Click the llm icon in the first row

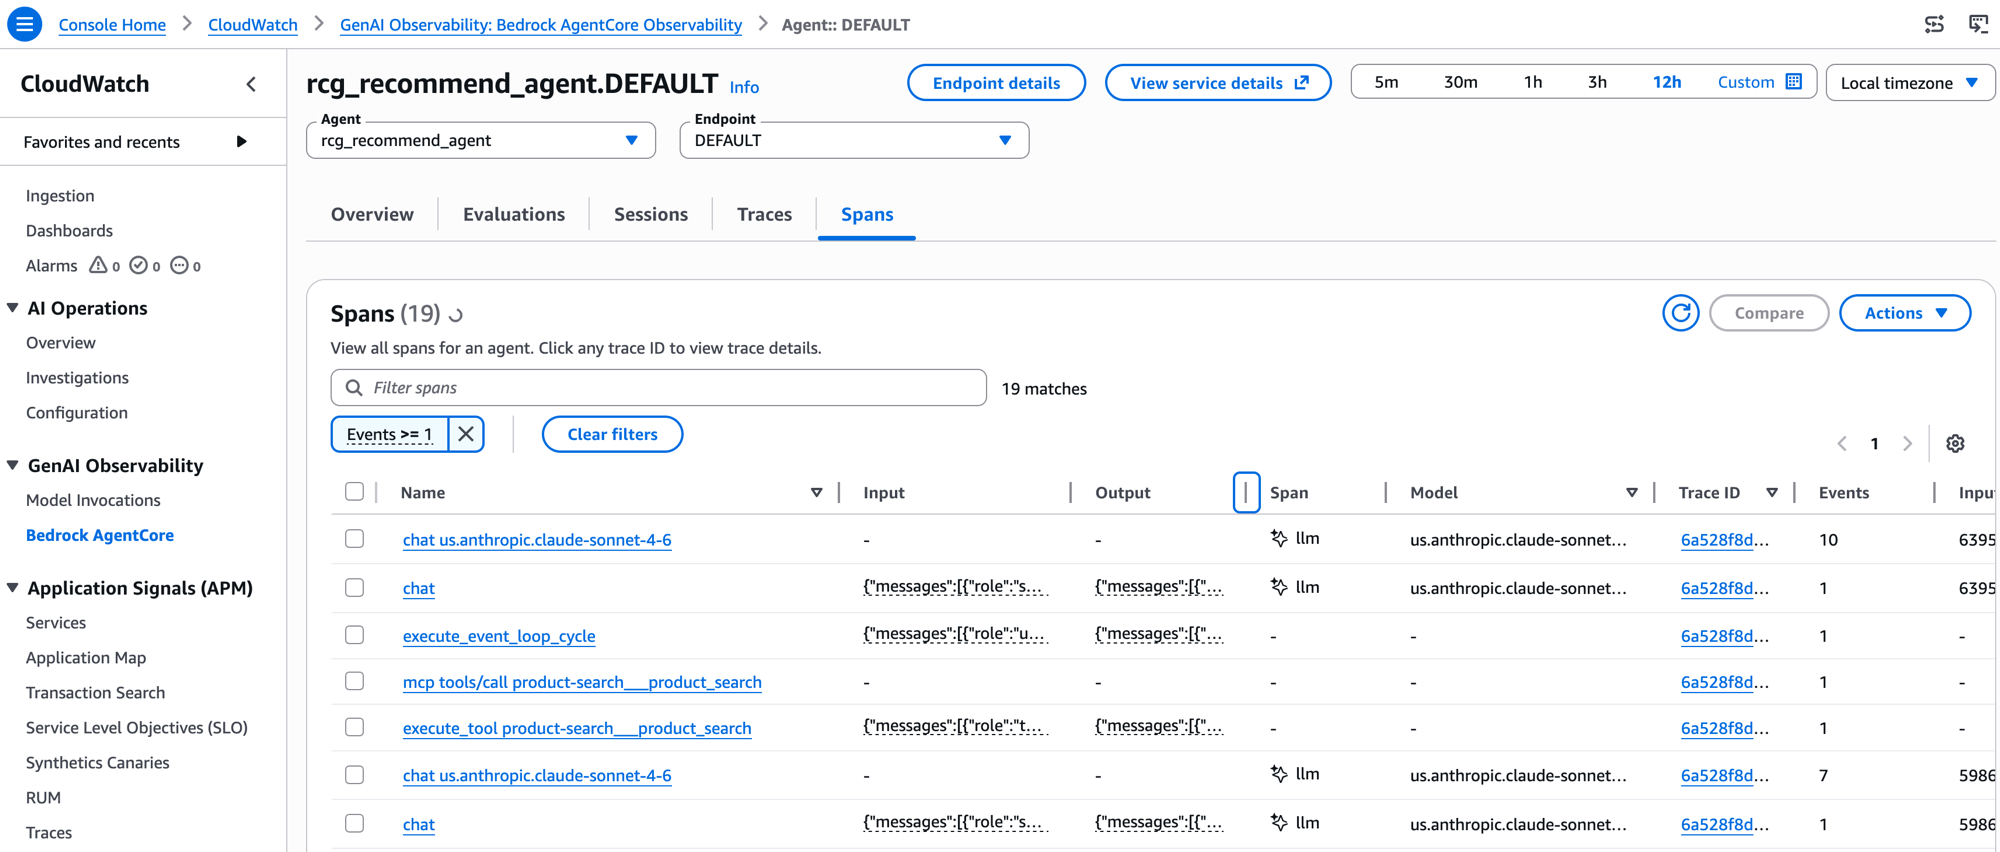pyautogui.click(x=1279, y=538)
